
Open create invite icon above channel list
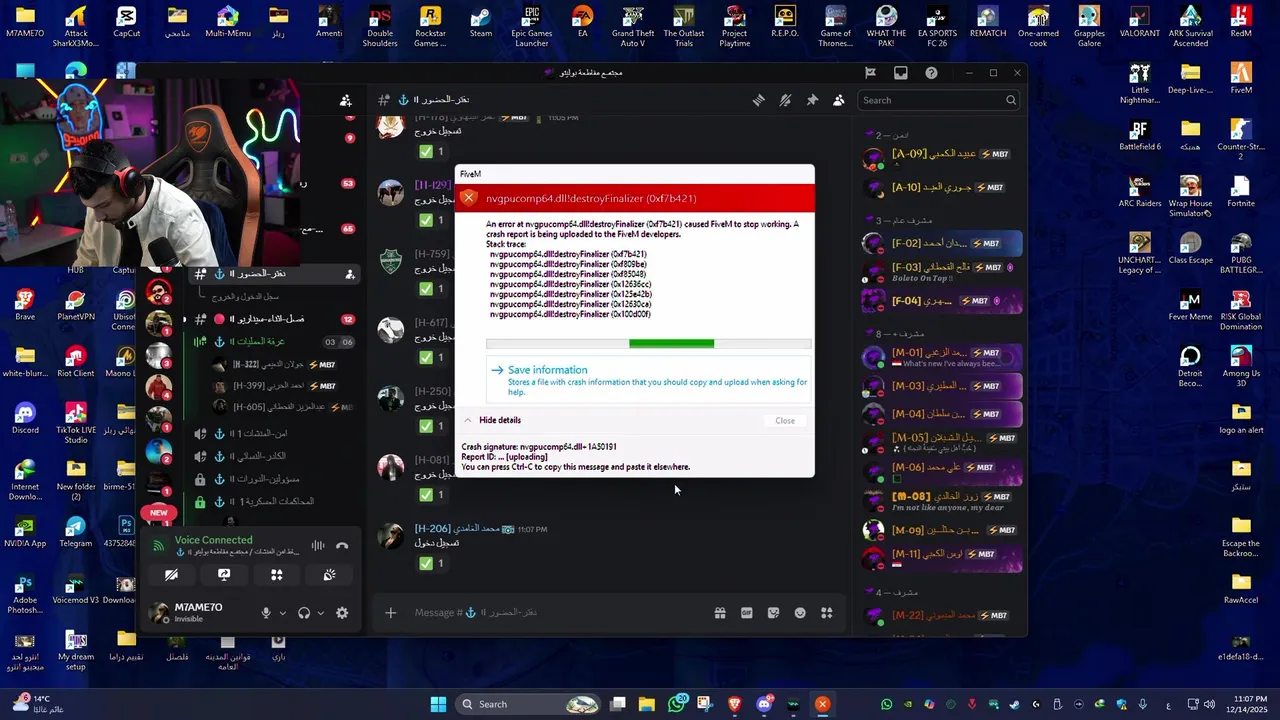pos(346,100)
